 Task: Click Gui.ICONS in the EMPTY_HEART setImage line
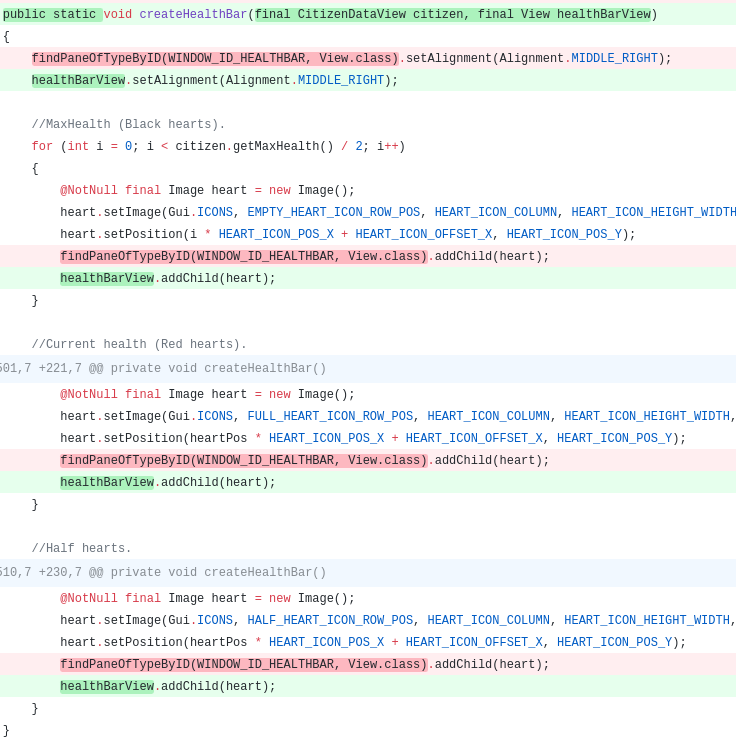(200, 212)
